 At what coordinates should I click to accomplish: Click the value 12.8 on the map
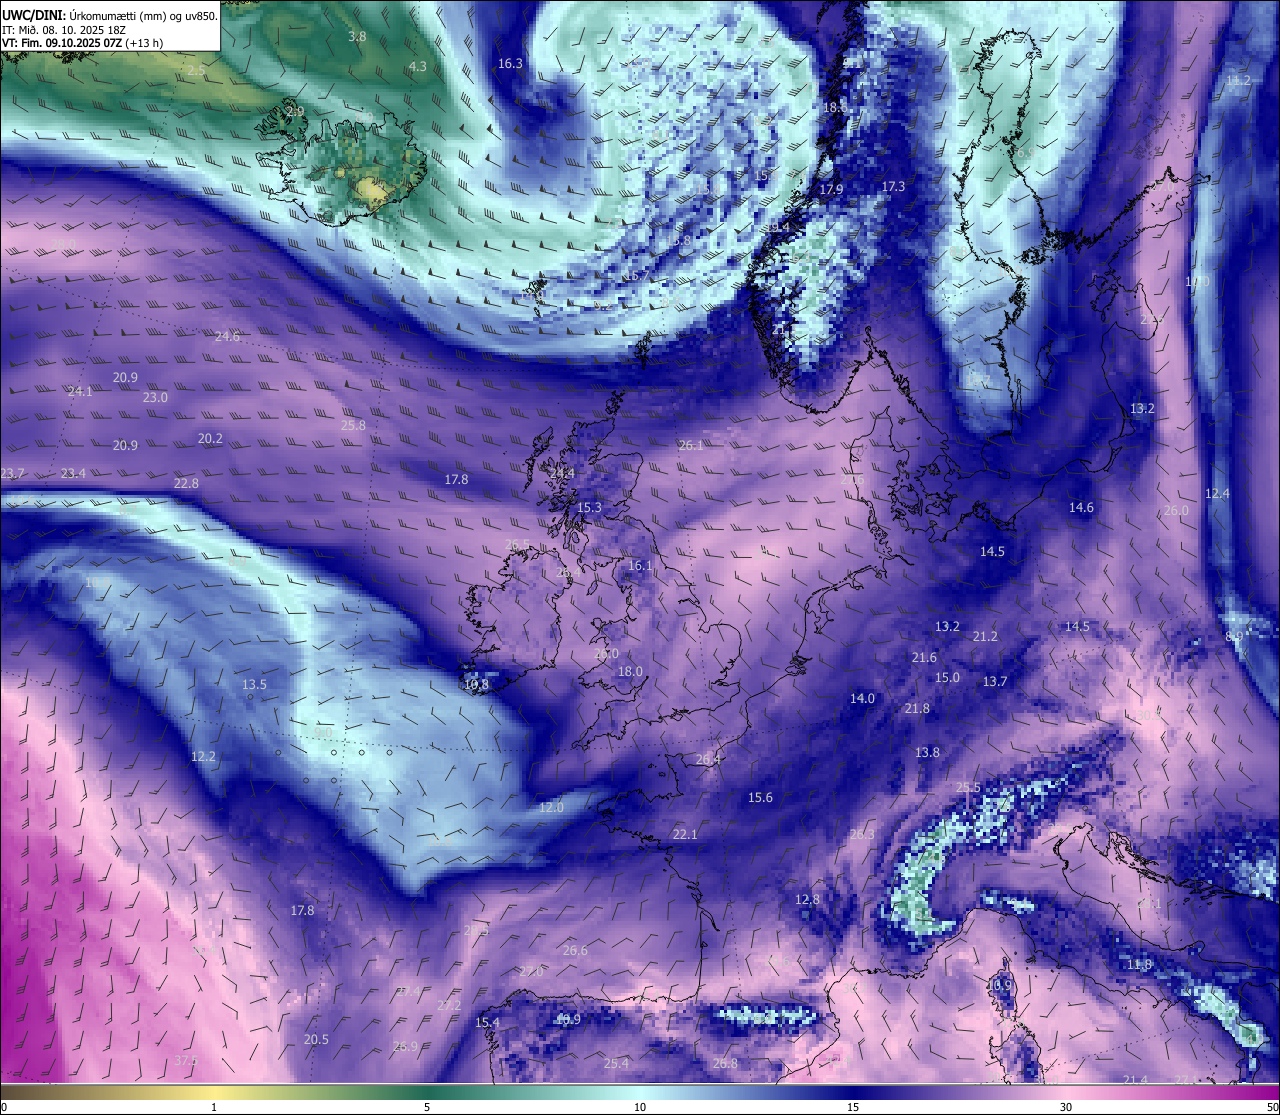coord(807,899)
